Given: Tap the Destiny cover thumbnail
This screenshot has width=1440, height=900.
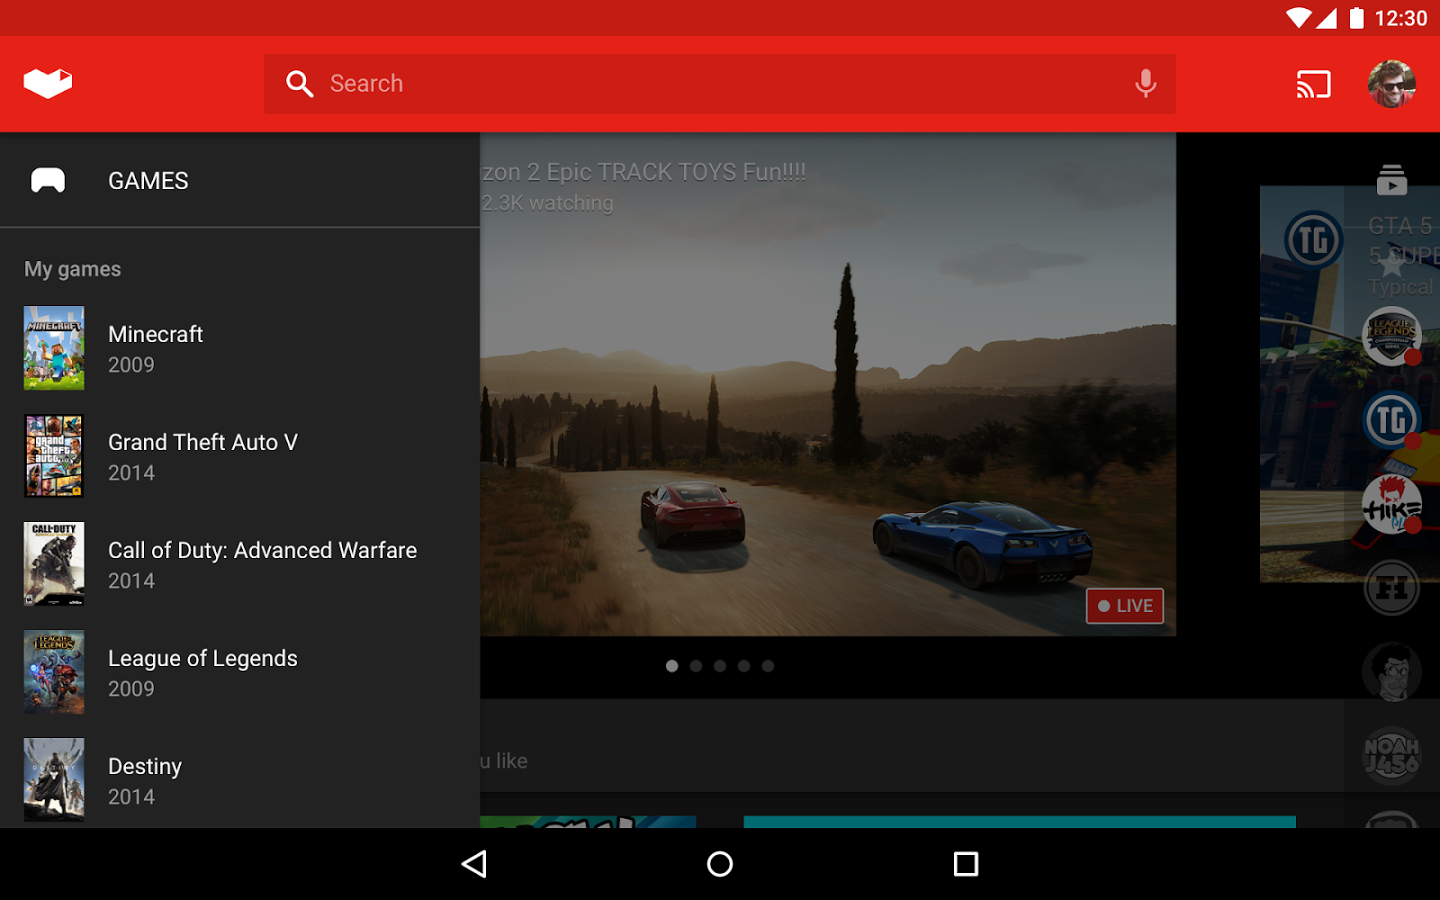Looking at the screenshot, I should tap(54, 780).
